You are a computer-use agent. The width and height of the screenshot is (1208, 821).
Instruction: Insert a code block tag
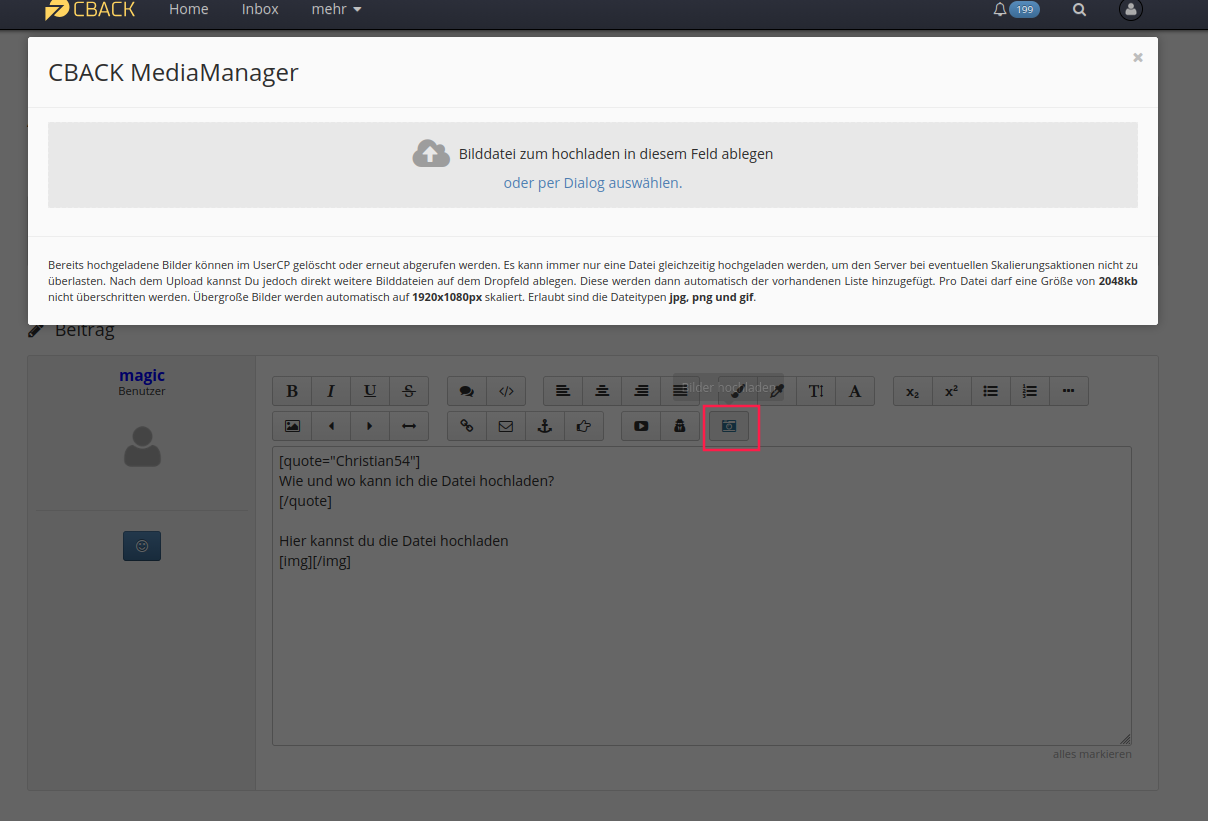tap(506, 391)
